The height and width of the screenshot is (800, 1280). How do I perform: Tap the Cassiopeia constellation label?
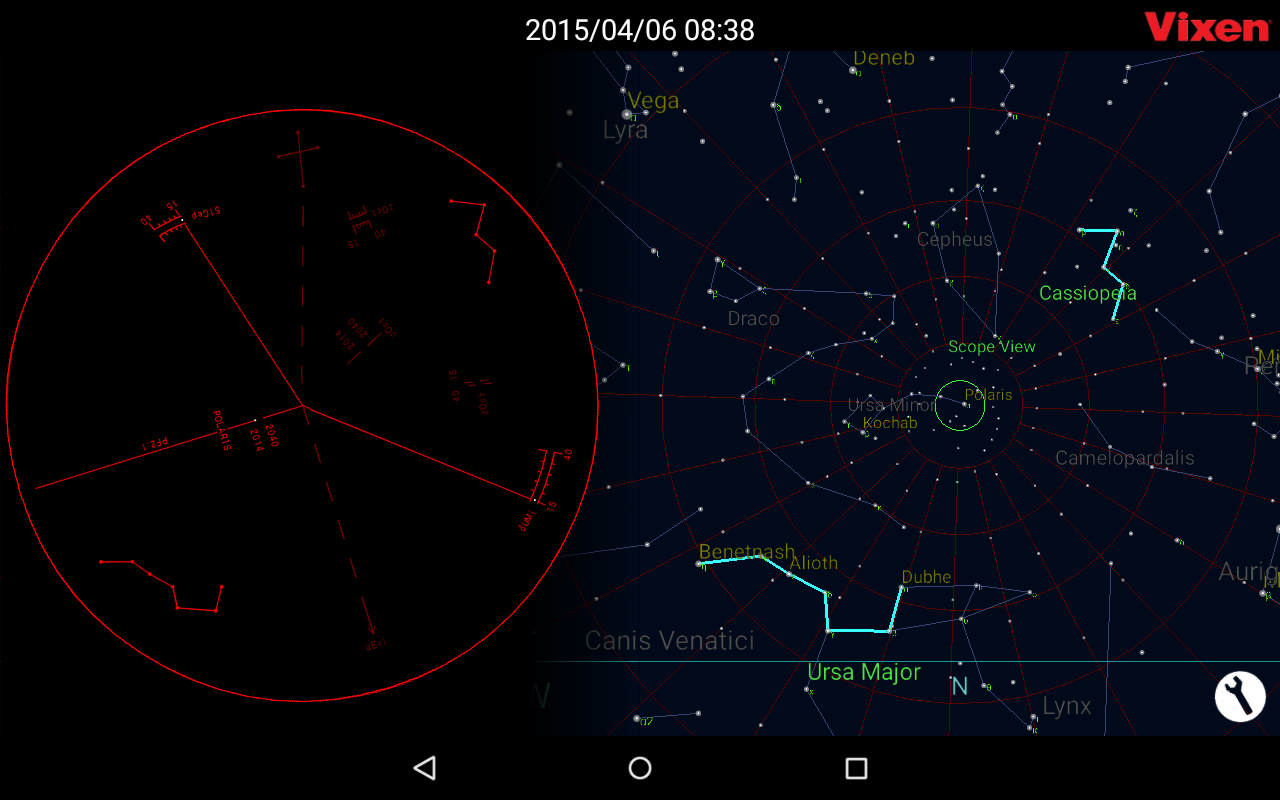pyautogui.click(x=1088, y=293)
